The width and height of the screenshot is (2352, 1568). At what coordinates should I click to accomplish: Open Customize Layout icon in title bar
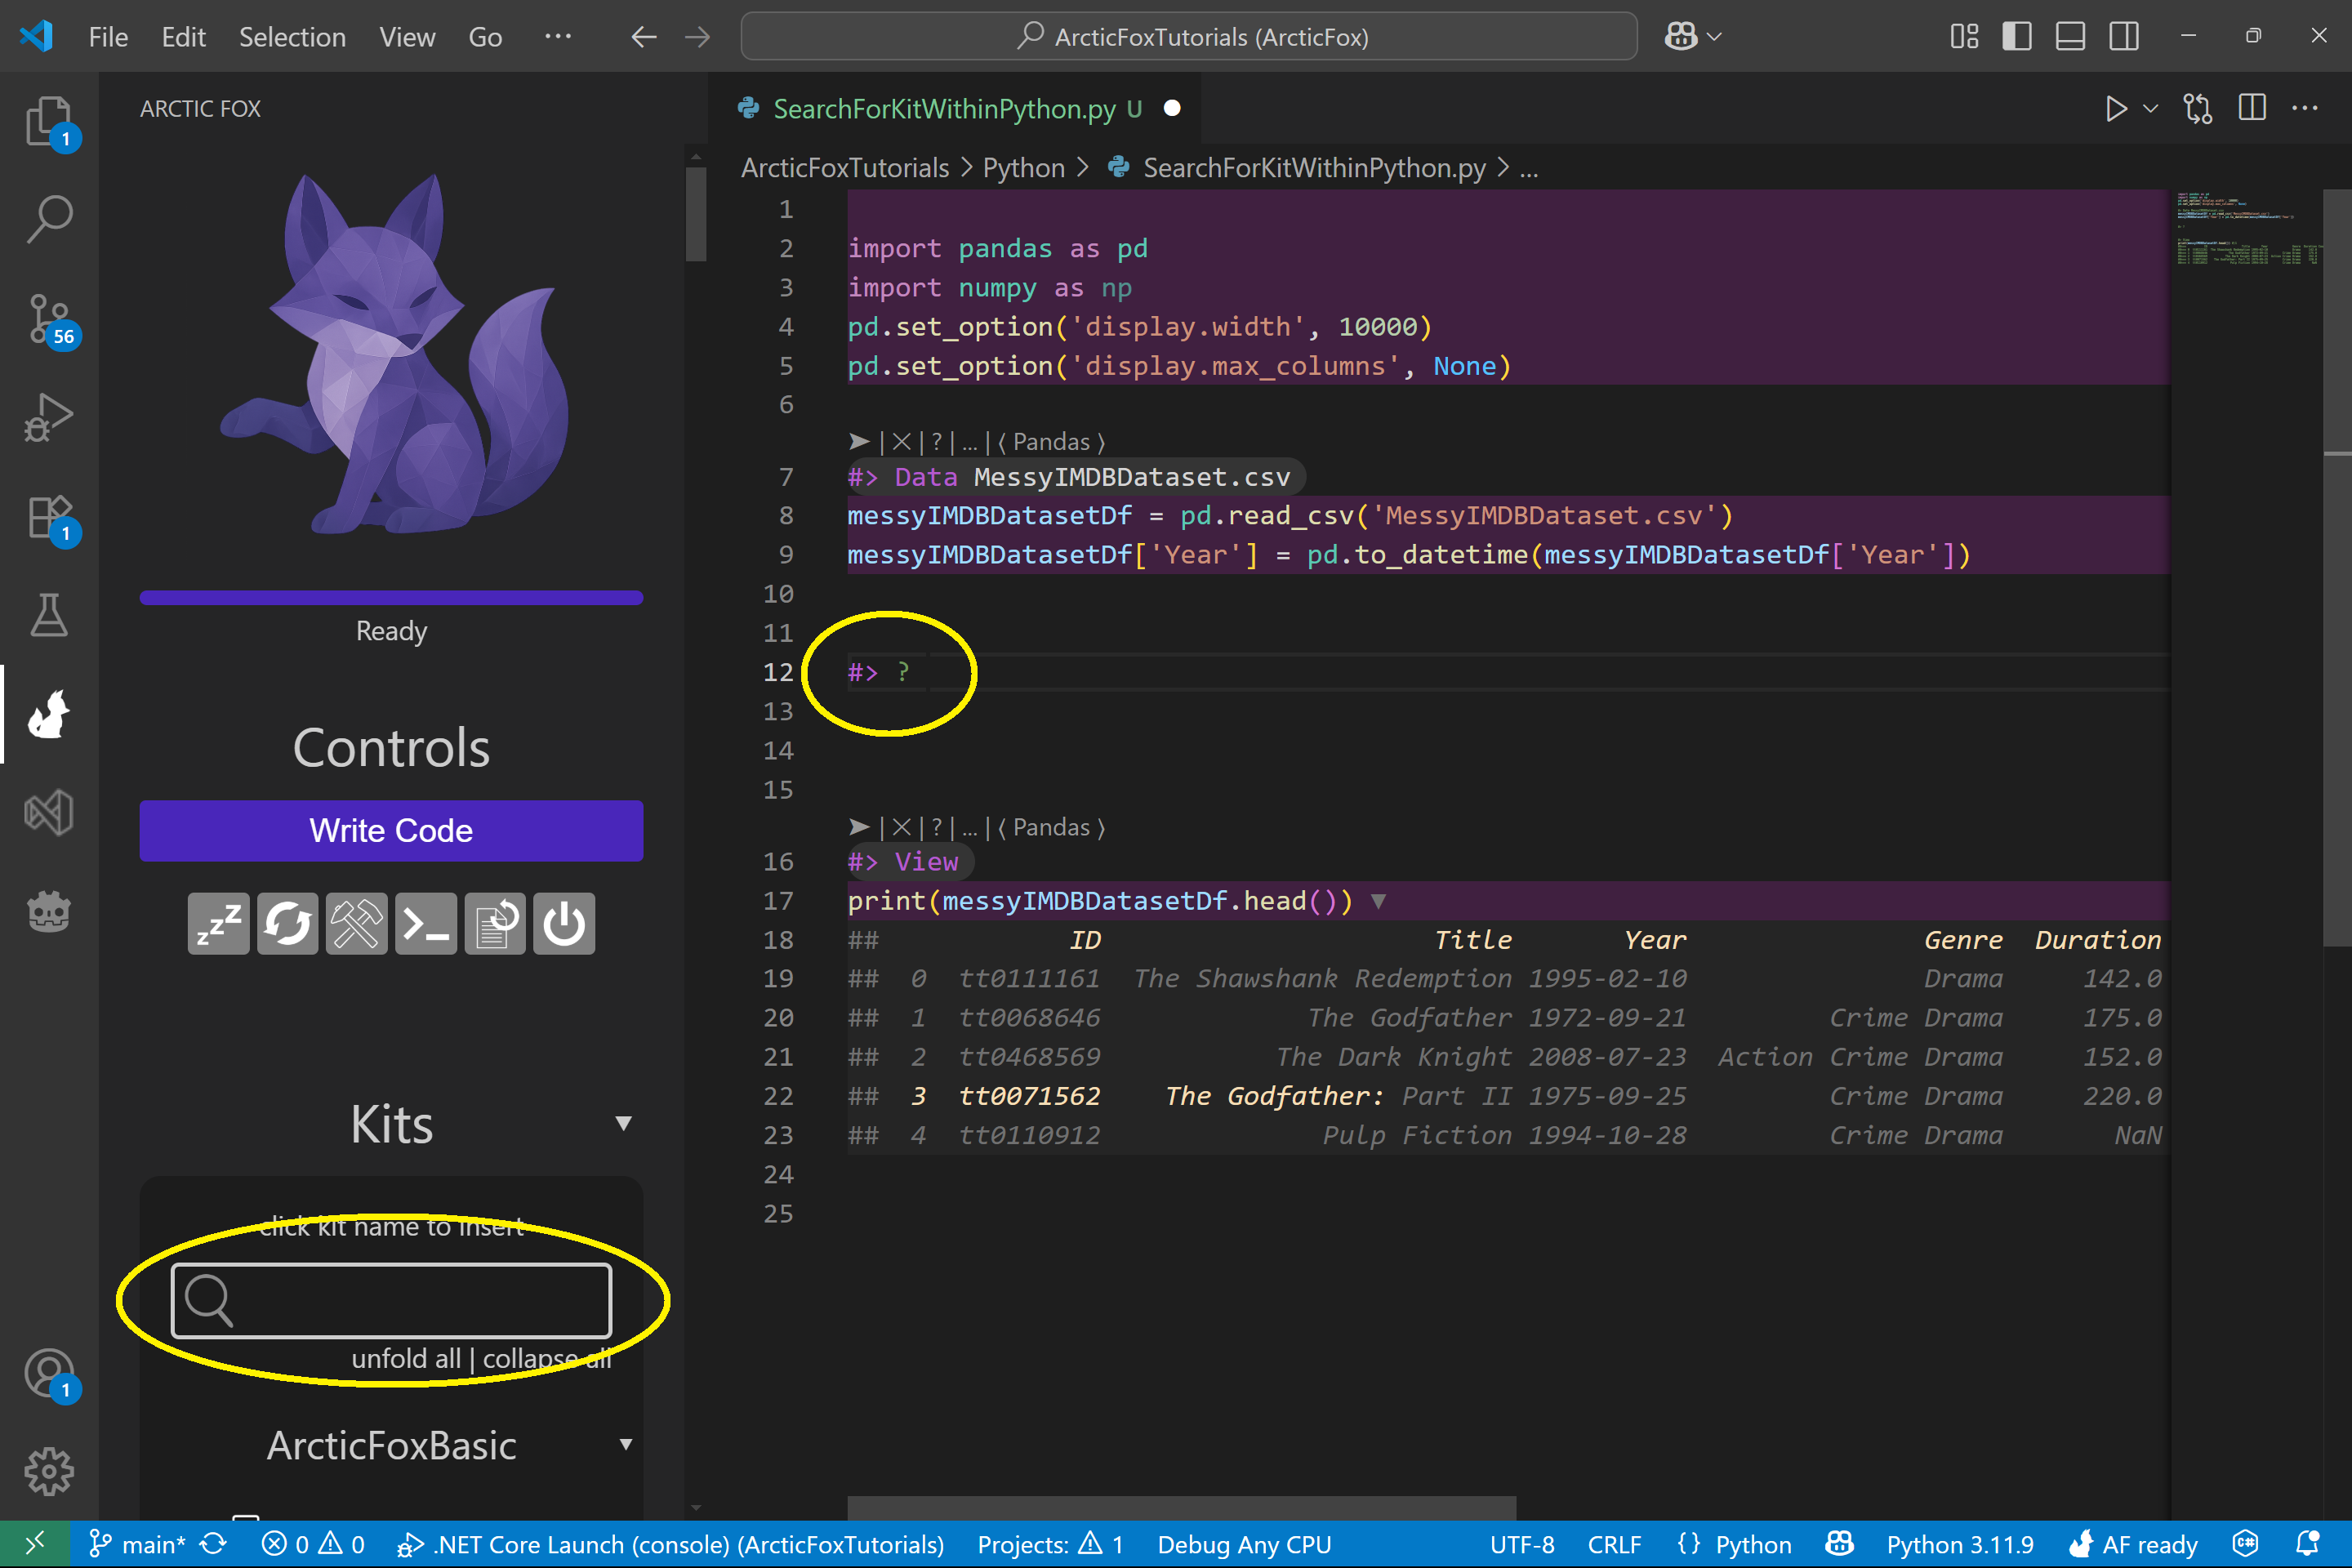tap(1964, 36)
